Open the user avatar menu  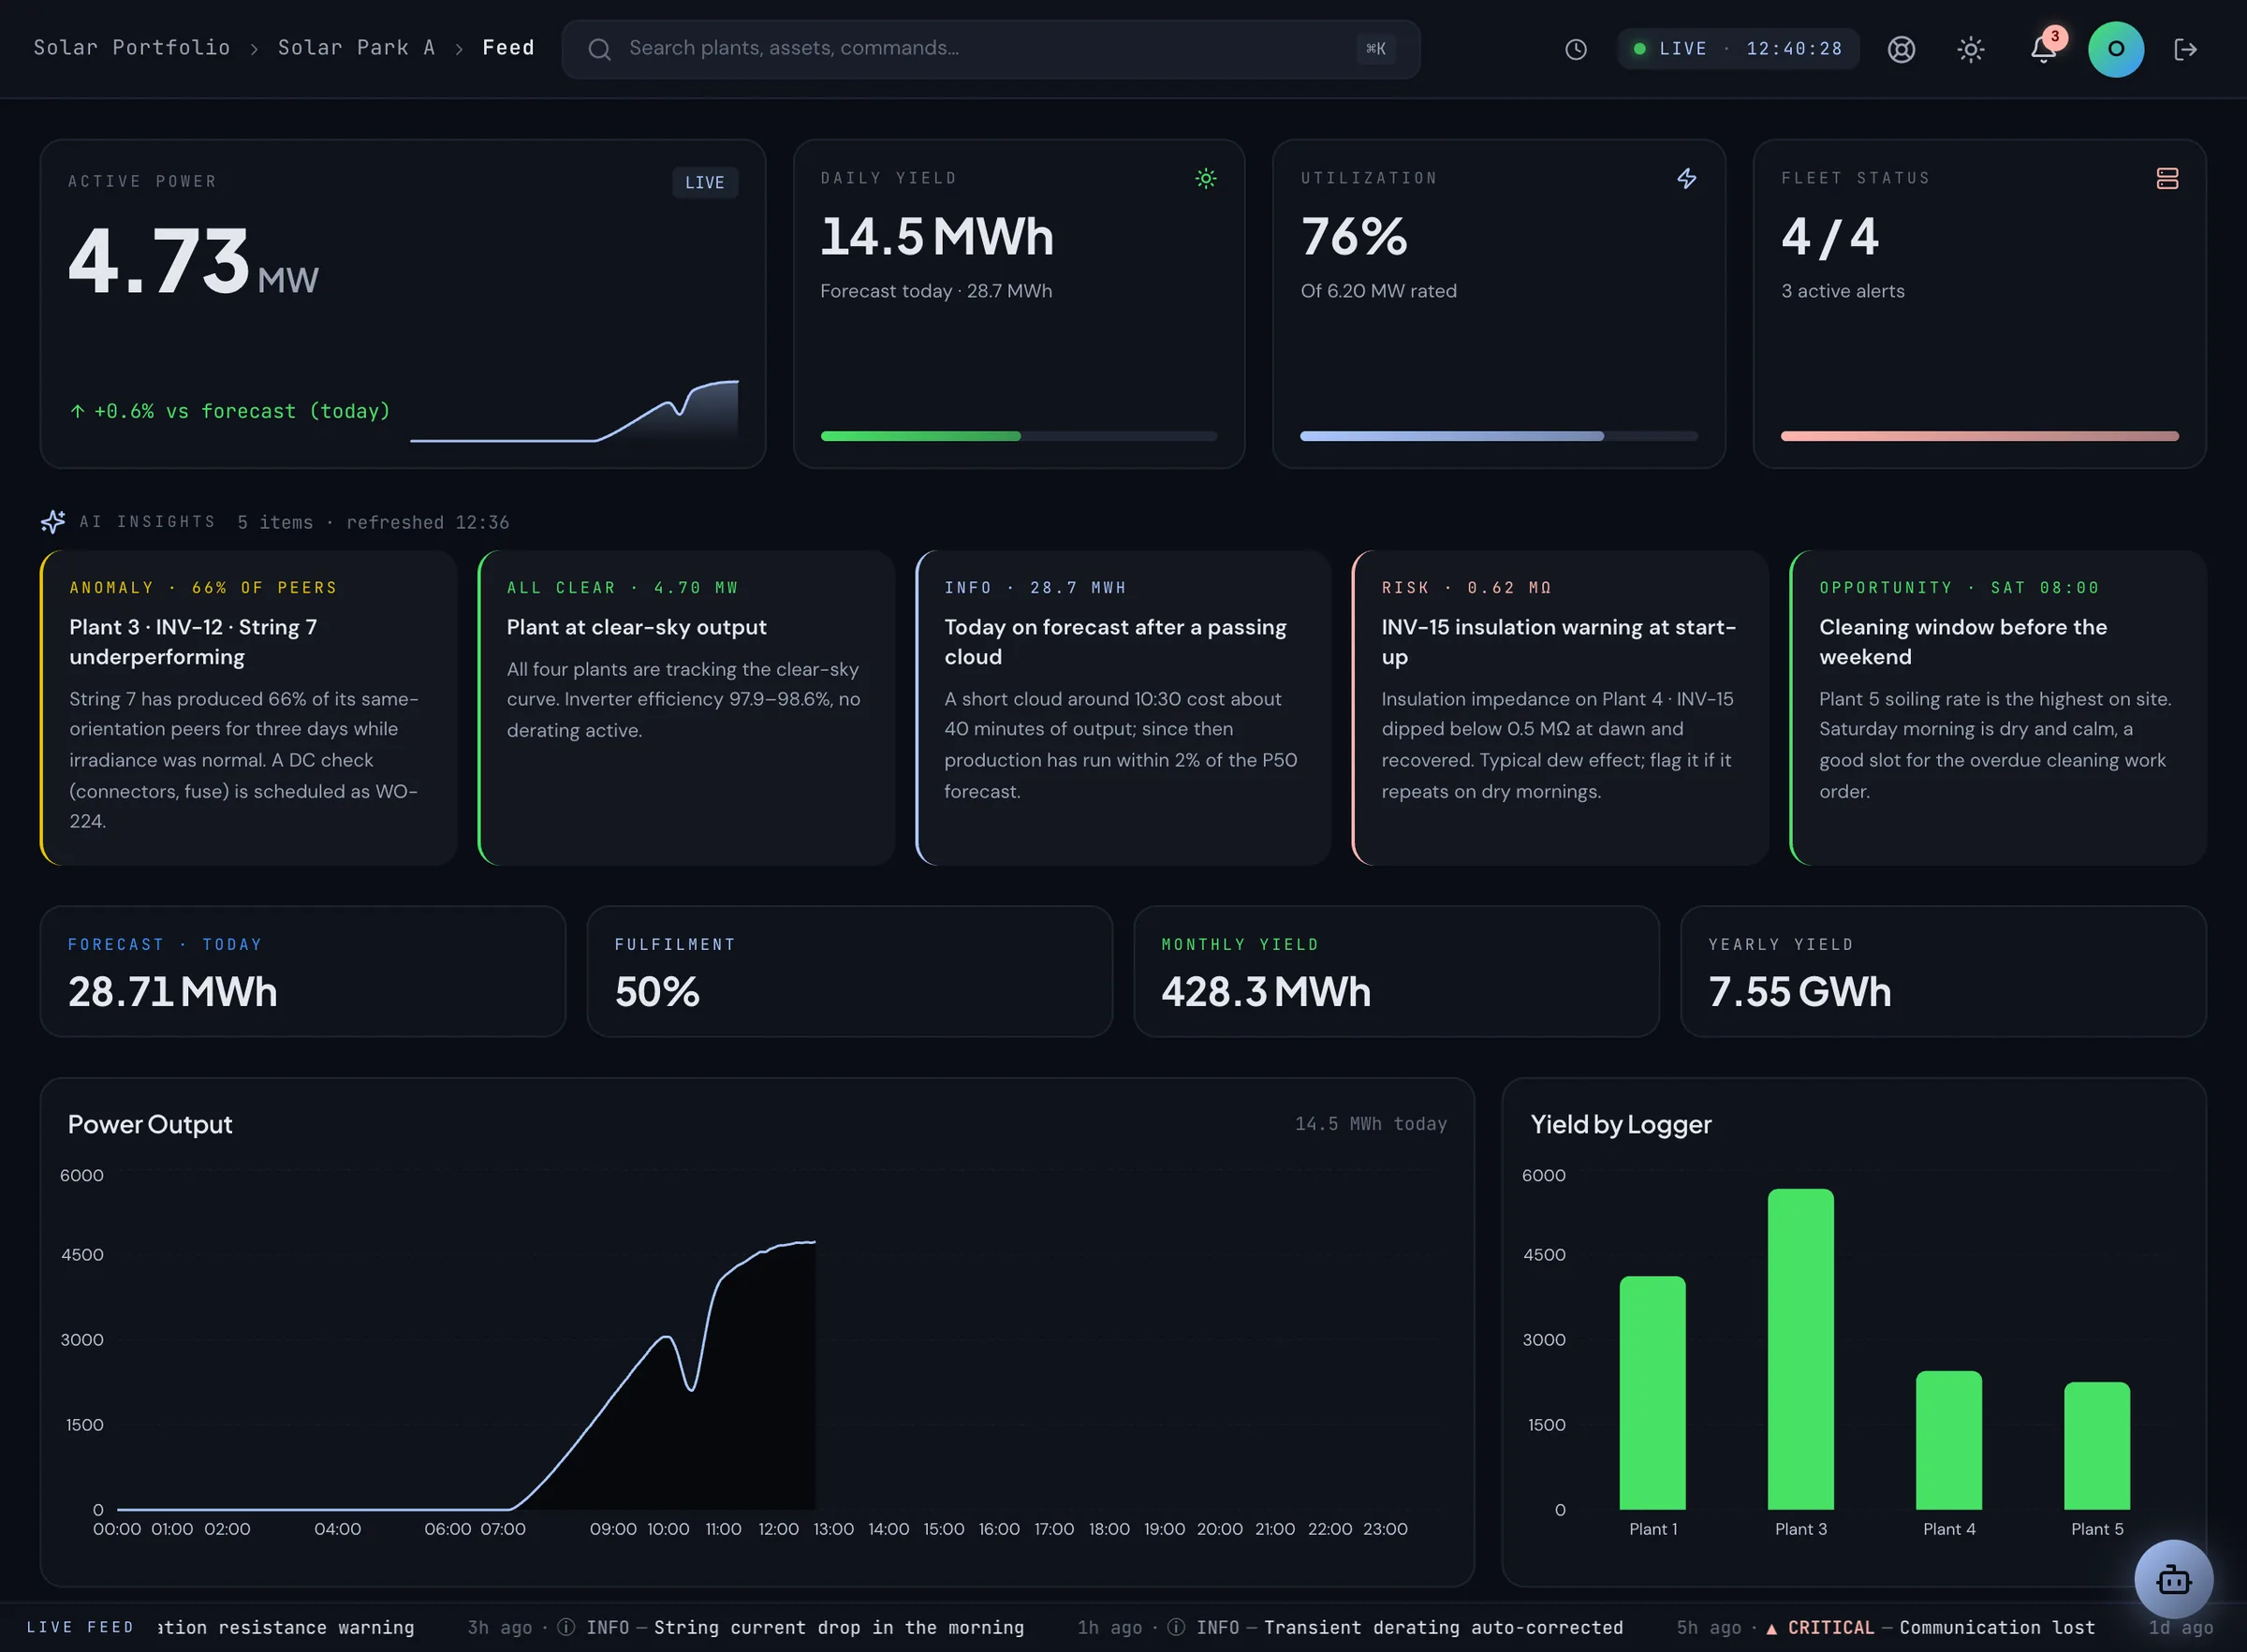(2115, 49)
